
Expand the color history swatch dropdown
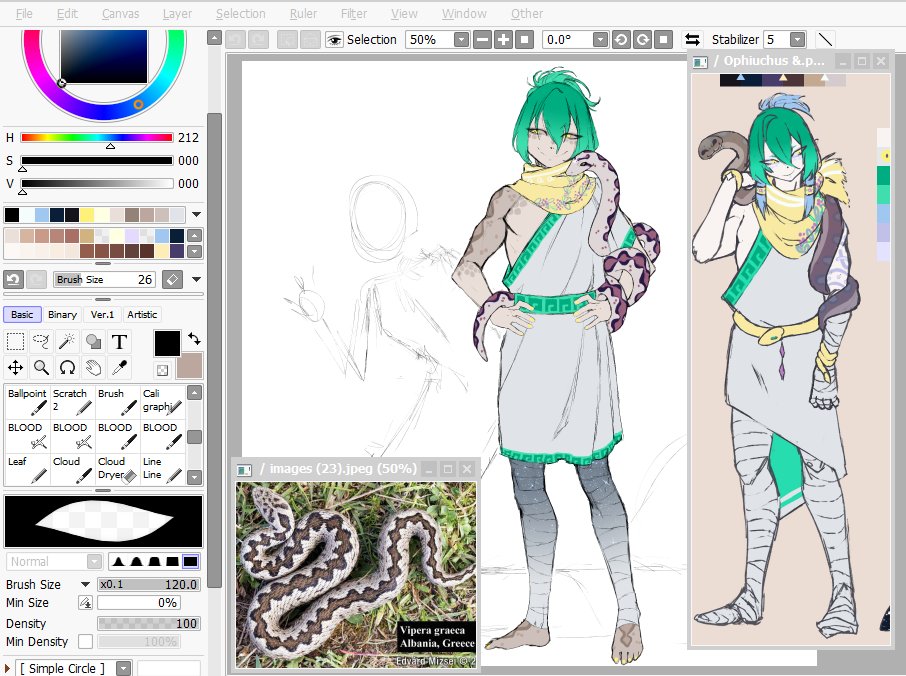[196, 214]
